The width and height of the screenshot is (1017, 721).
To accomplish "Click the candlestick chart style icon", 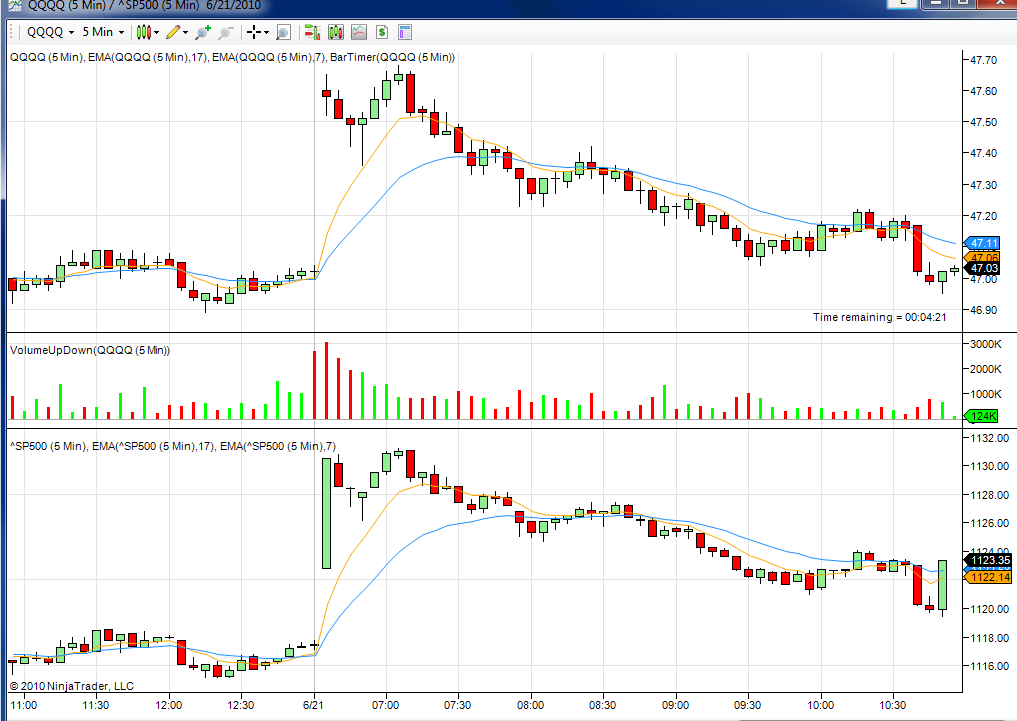I will (x=144, y=32).
